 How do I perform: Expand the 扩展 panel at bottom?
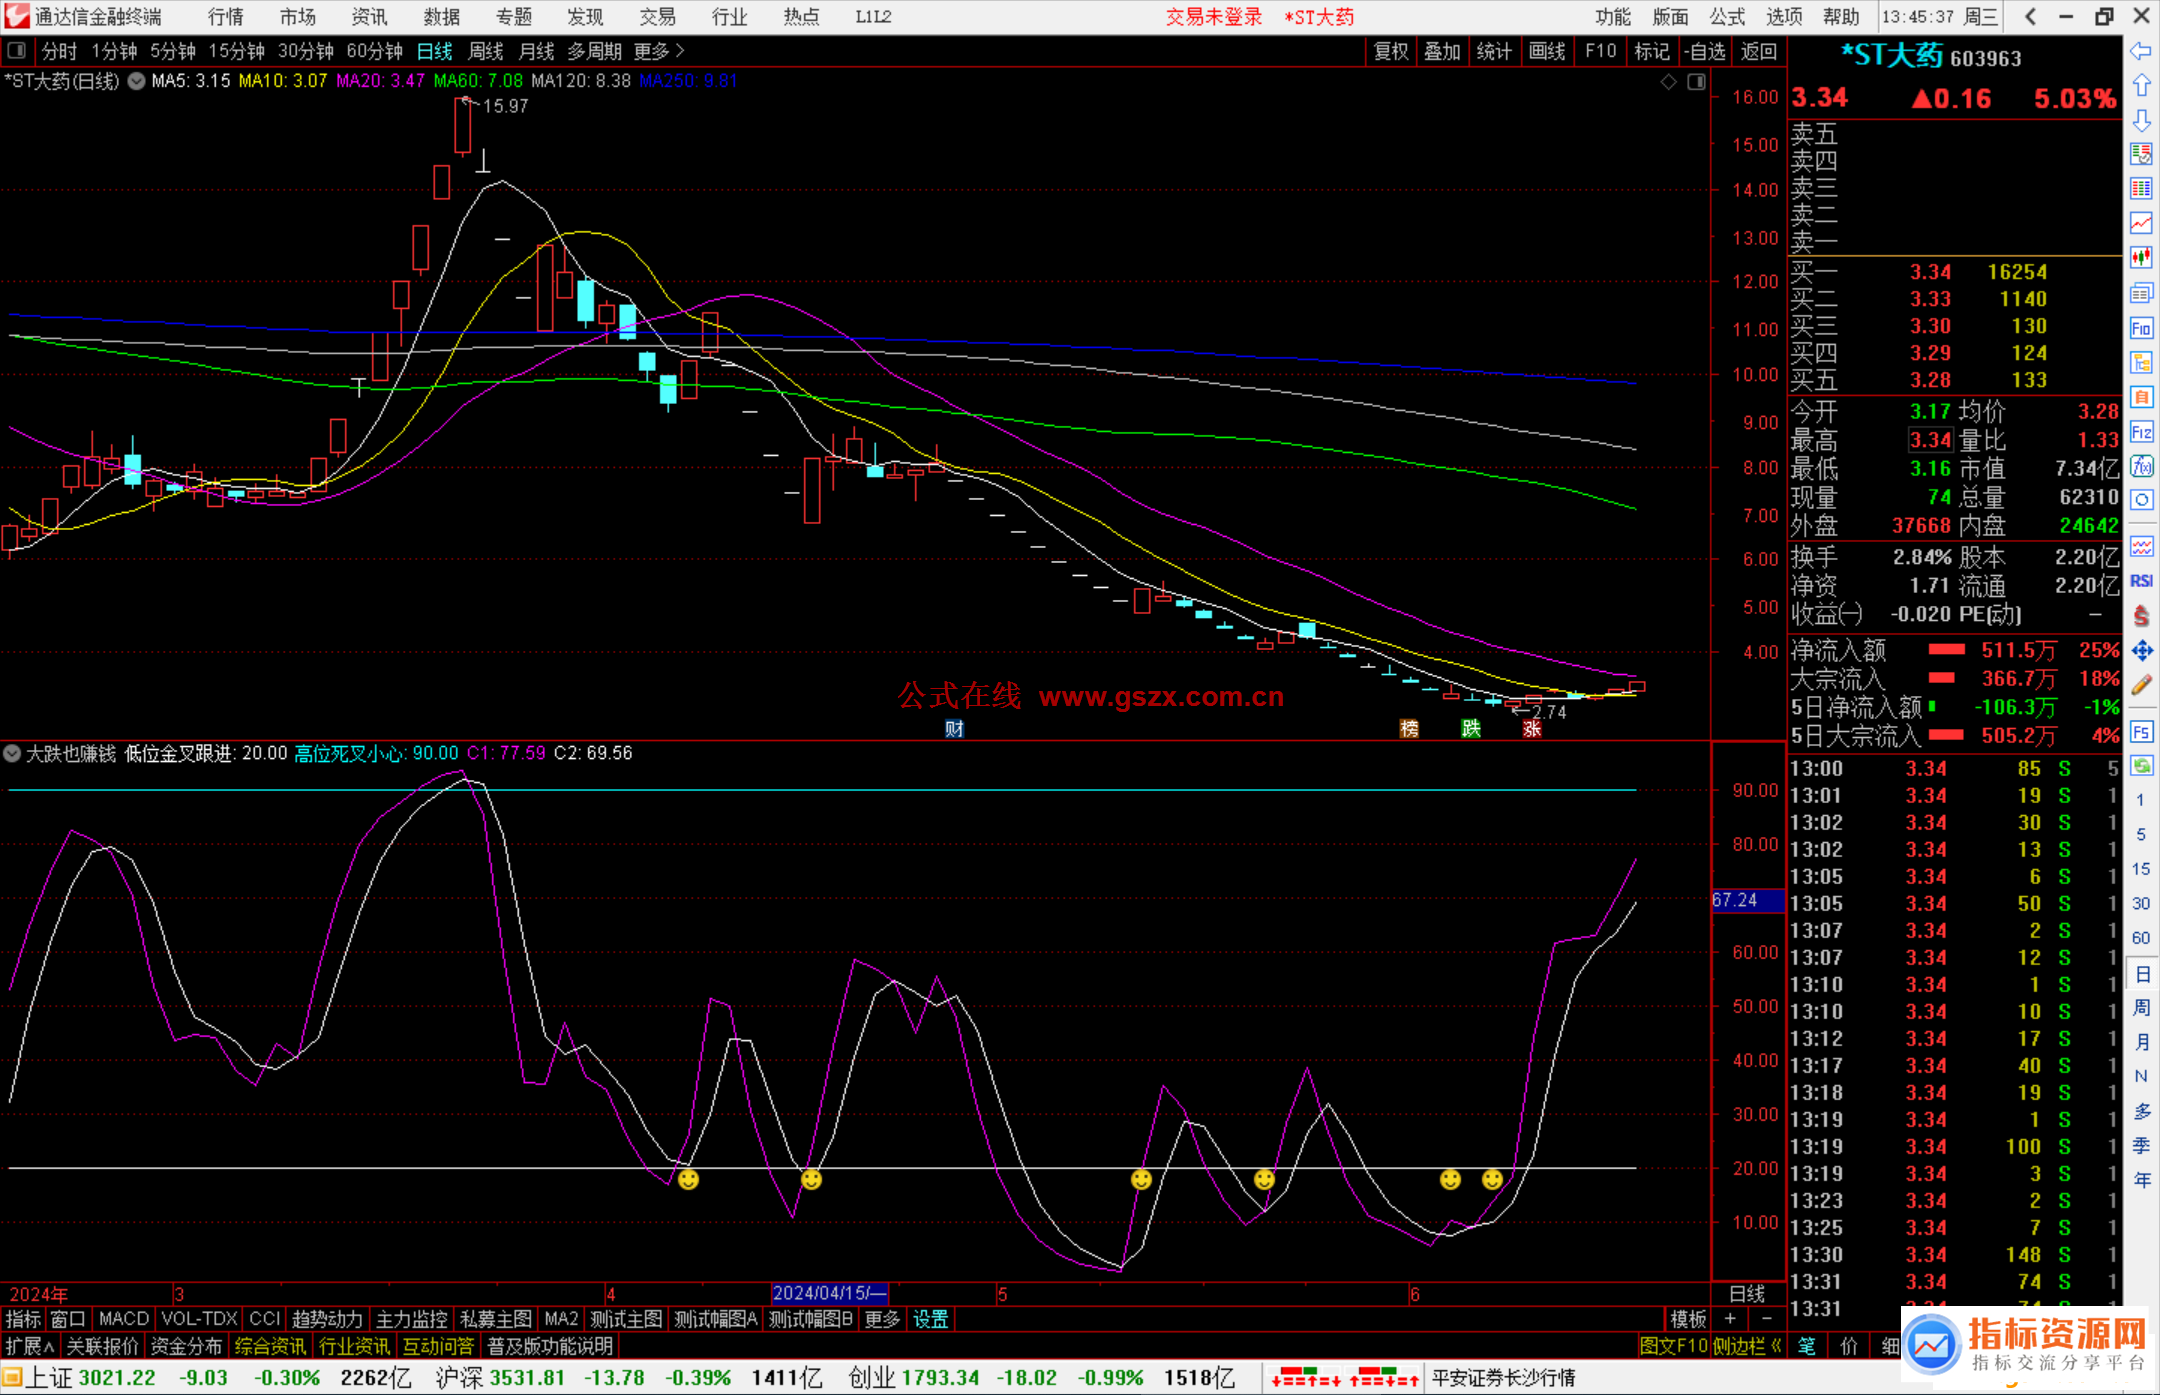pyautogui.click(x=30, y=1346)
